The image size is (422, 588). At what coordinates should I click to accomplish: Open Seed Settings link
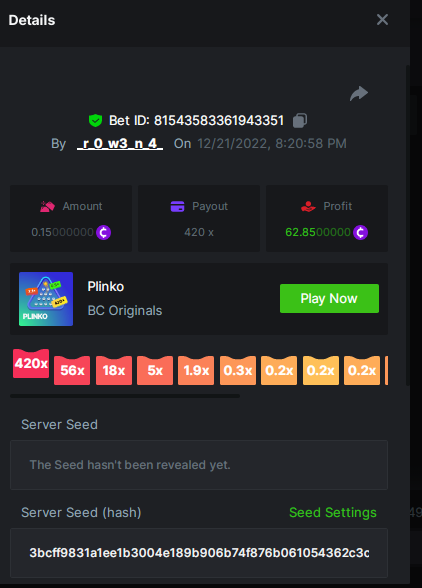[333, 513]
